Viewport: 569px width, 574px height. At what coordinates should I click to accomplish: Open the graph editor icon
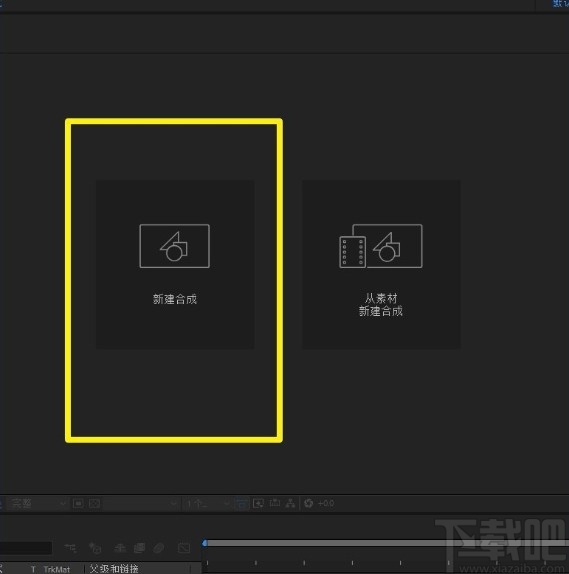[184, 548]
